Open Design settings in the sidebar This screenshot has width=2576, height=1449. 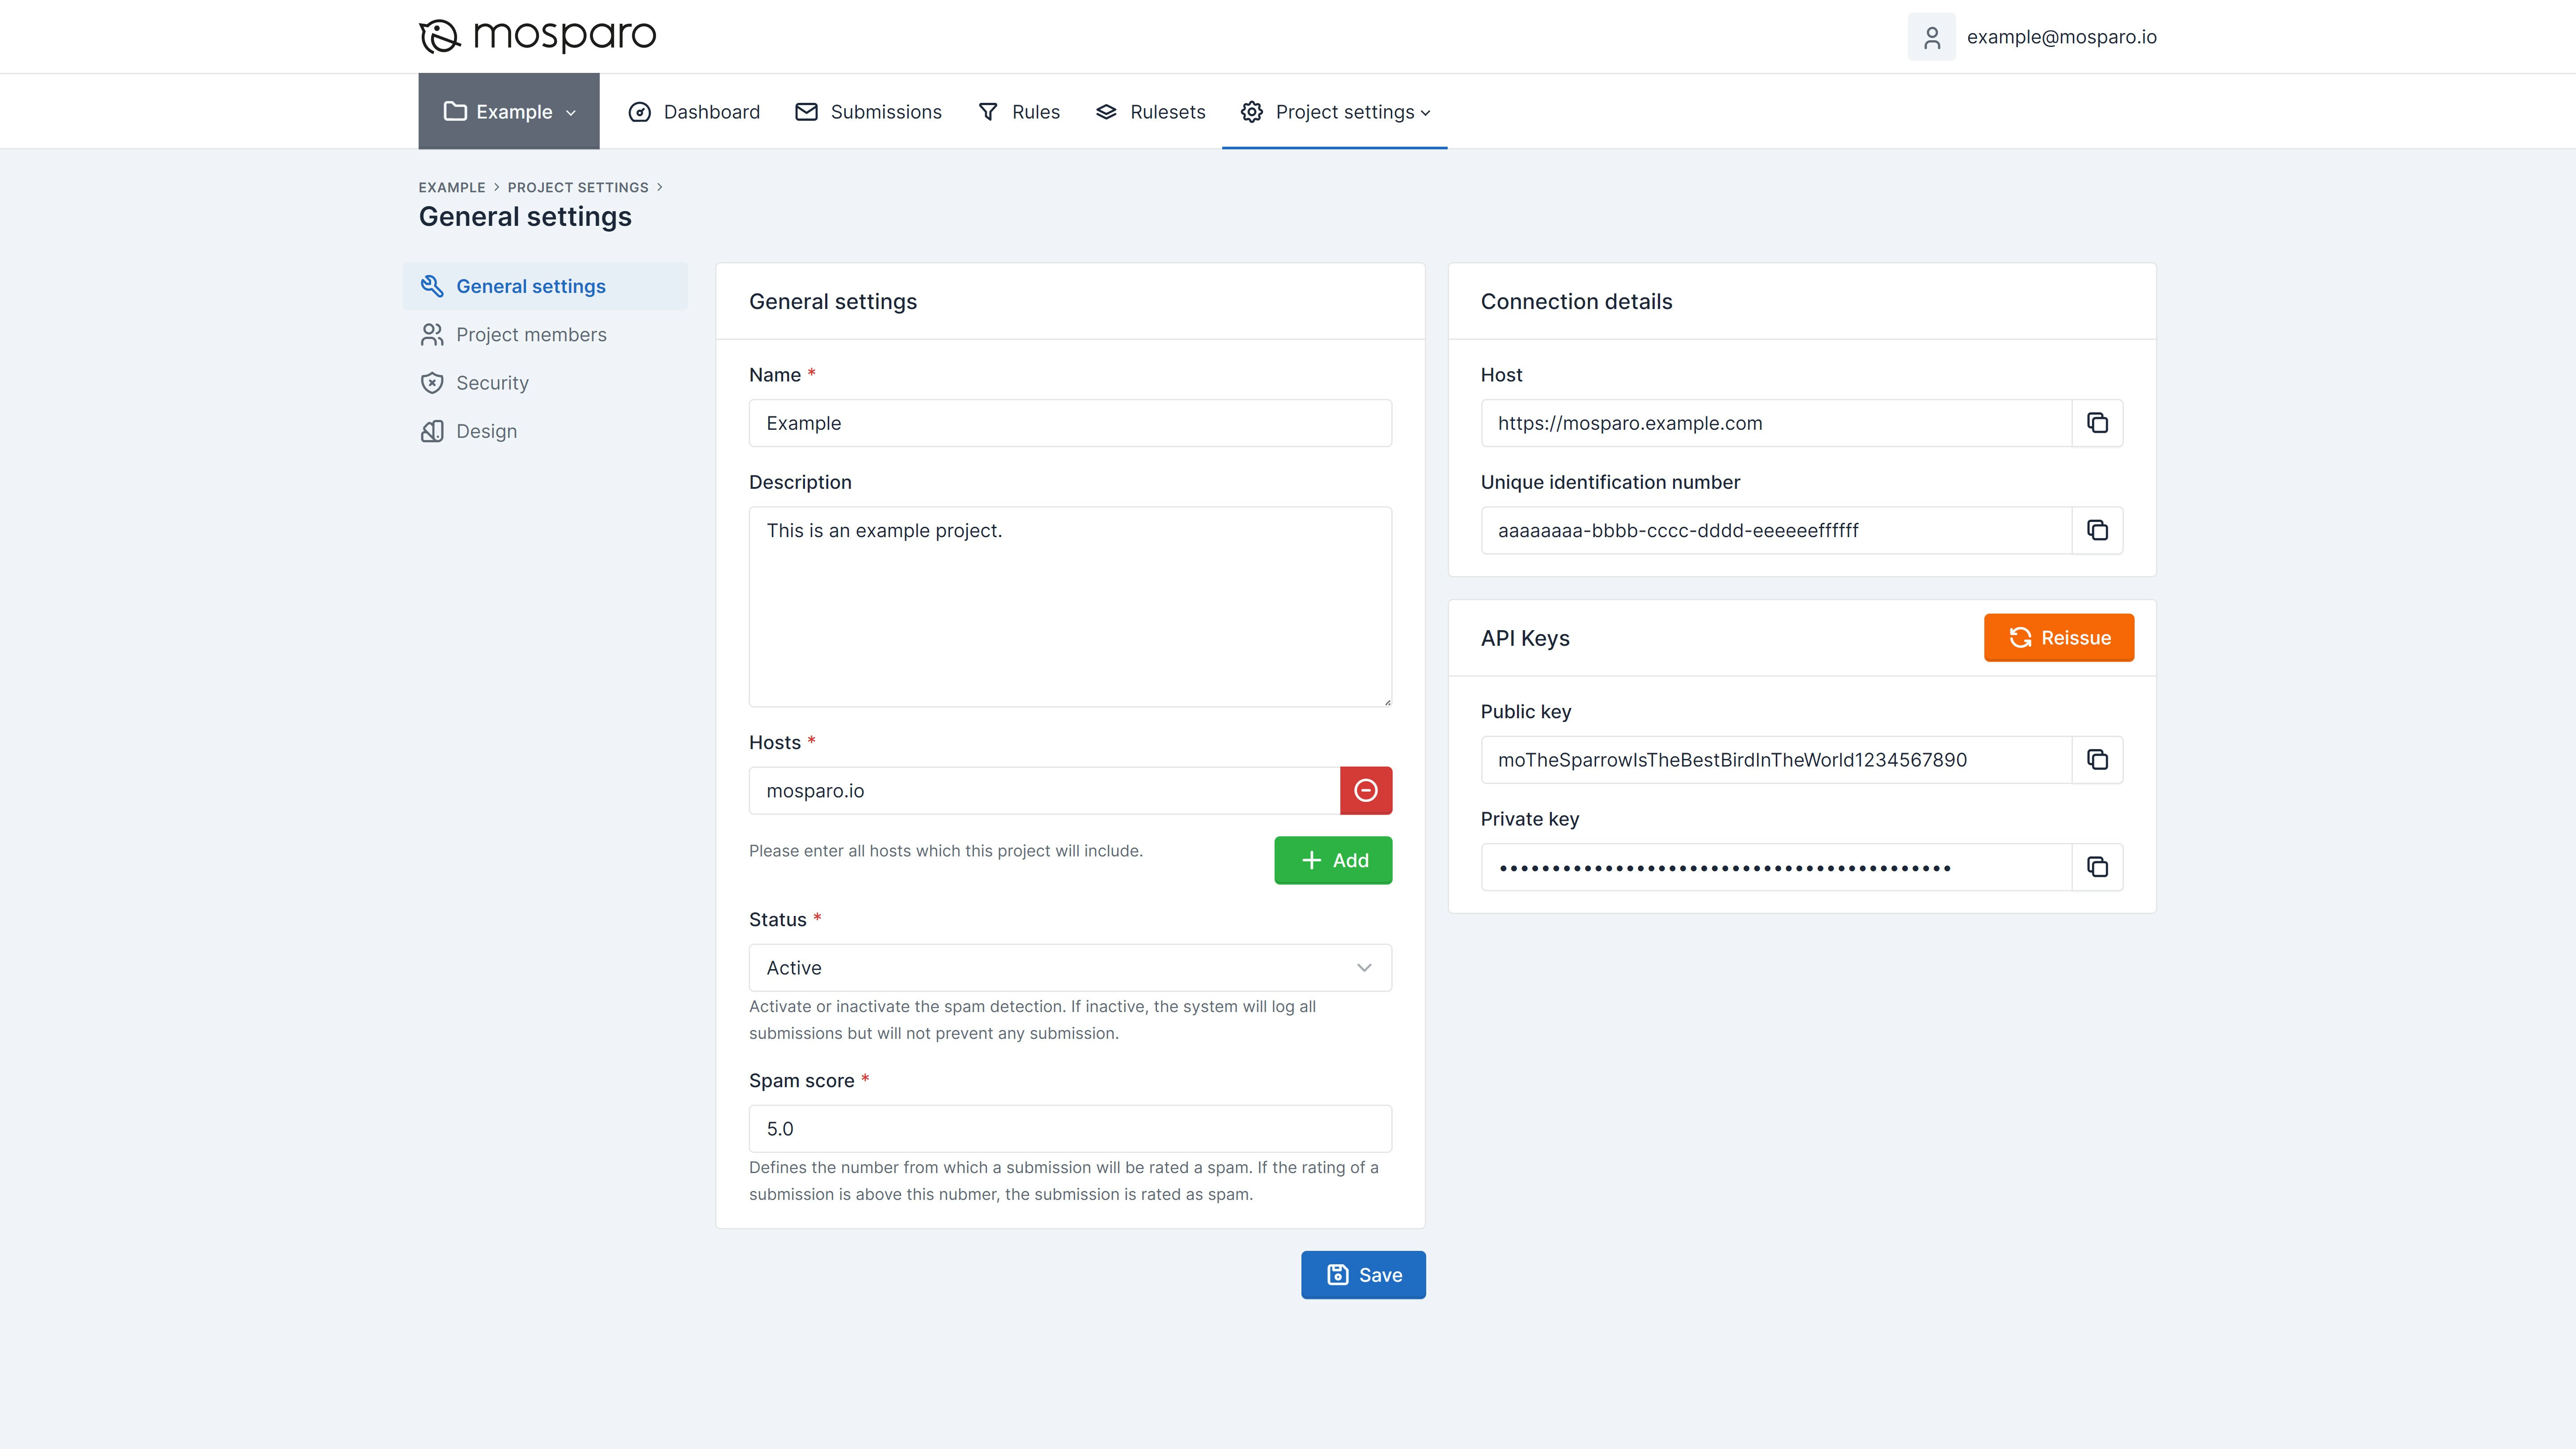545,431
